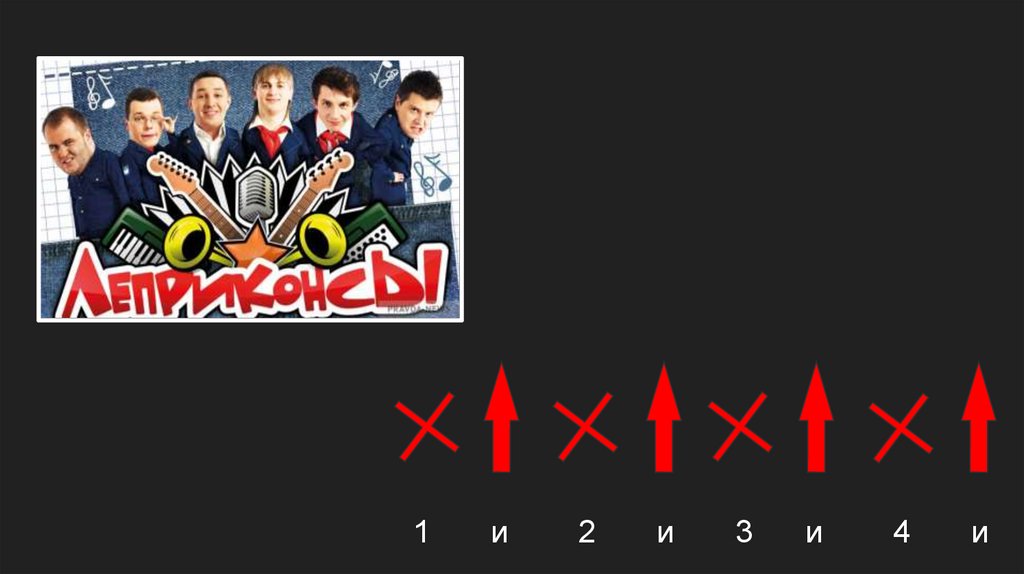Click the Леприконсы band photo

250,189
